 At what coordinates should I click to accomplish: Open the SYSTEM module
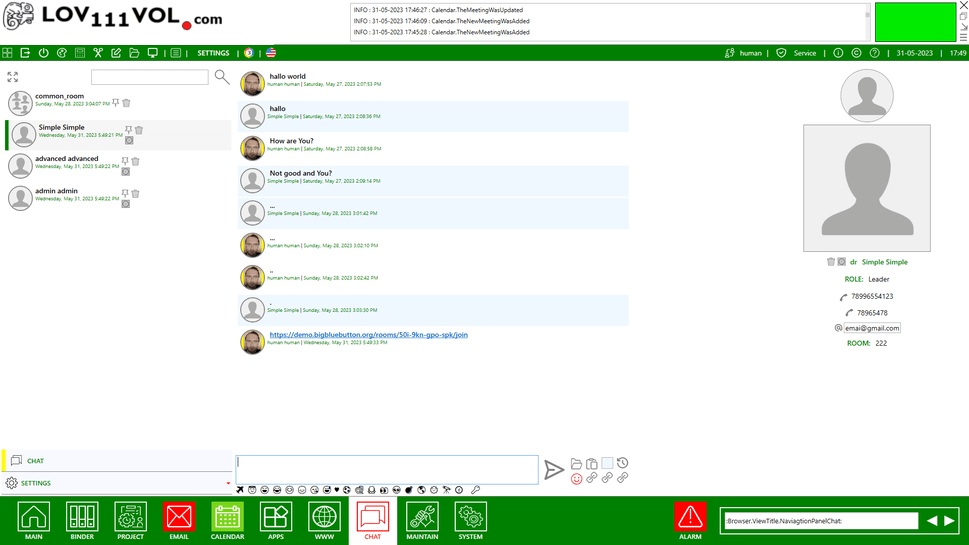click(470, 521)
